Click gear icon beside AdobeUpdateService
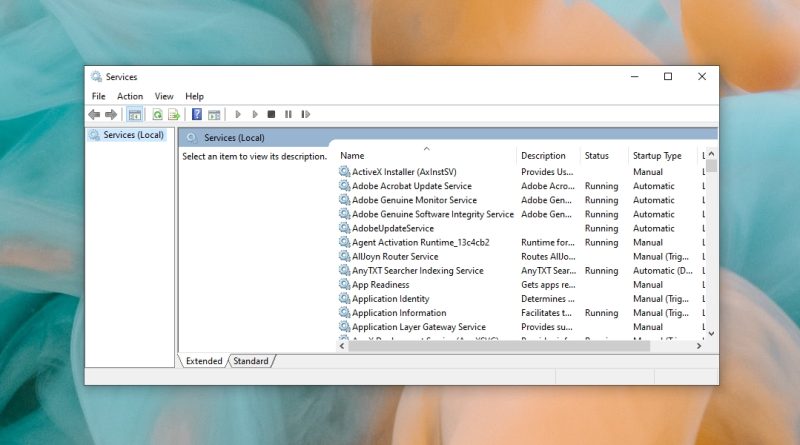The width and height of the screenshot is (800, 445). [344, 228]
